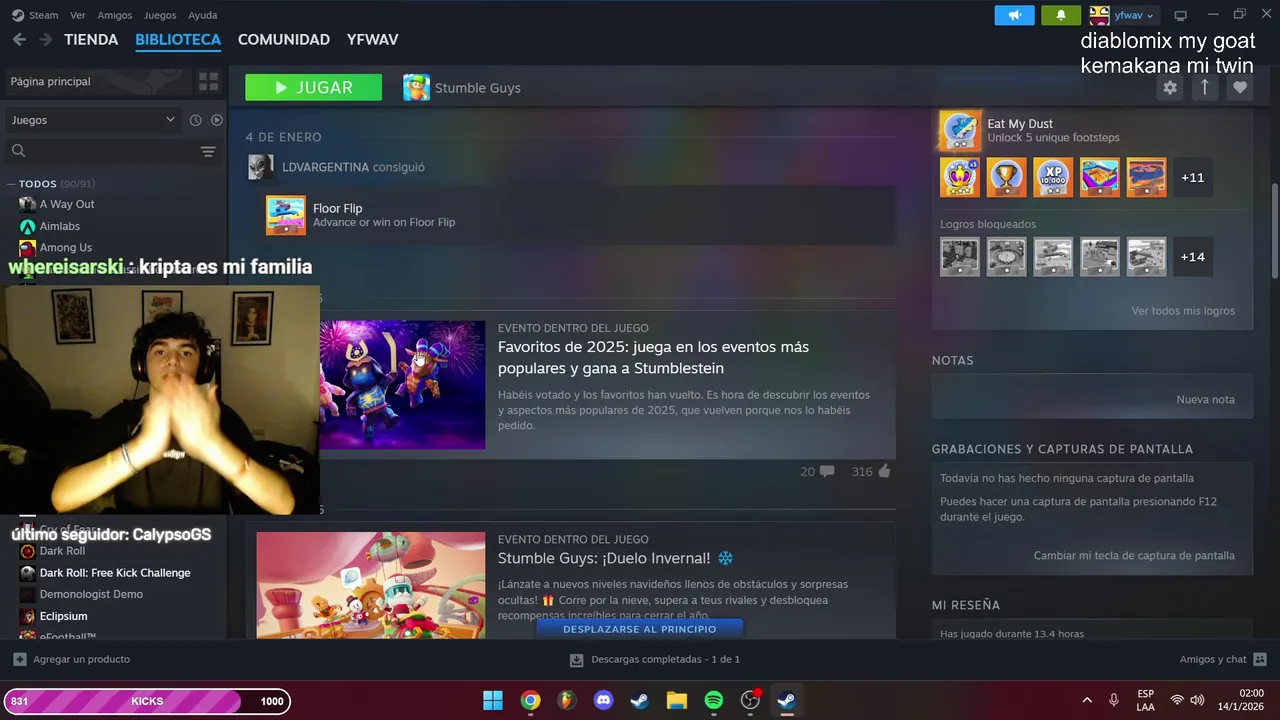1280x720 pixels.
Task: Click the crown achievement icon
Action: 960,177
